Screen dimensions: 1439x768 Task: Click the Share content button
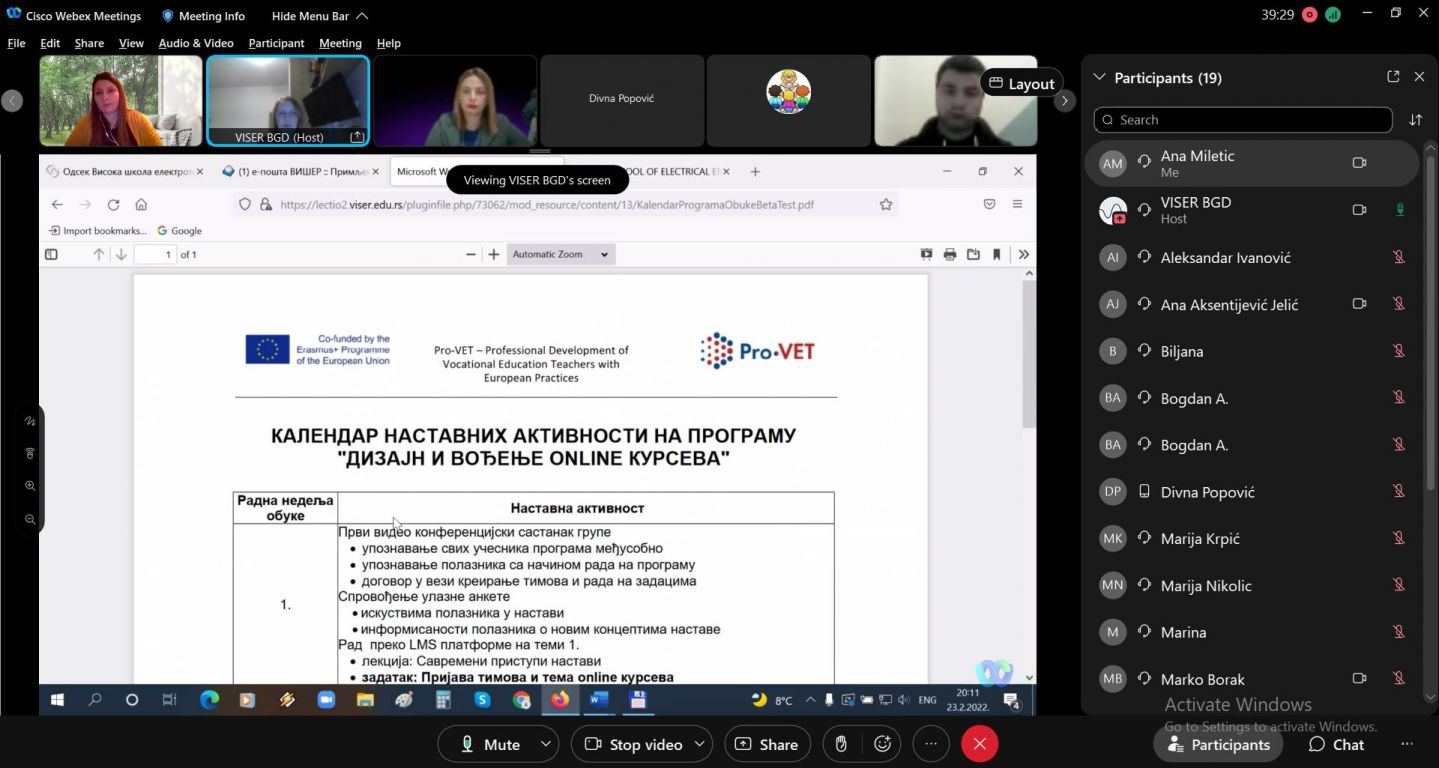click(767, 744)
